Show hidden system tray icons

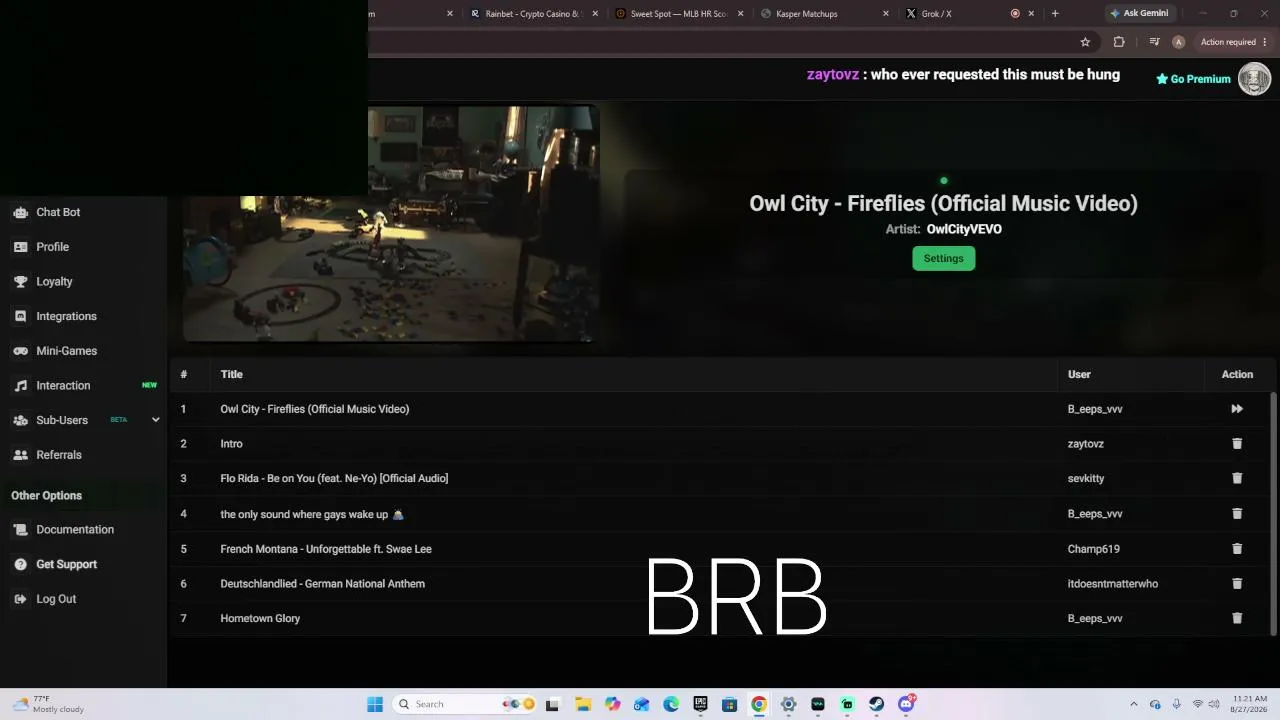tap(1133, 704)
